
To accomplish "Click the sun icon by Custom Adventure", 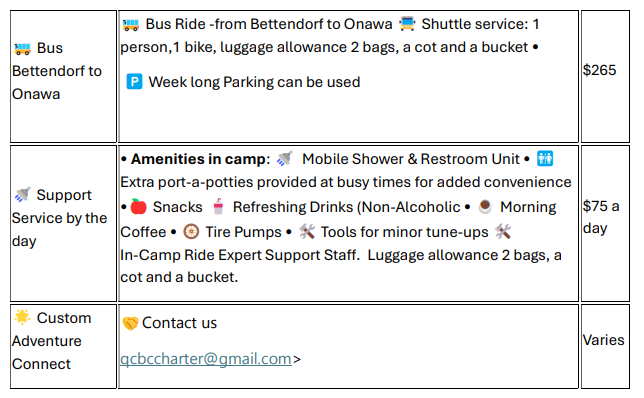I will [22, 317].
